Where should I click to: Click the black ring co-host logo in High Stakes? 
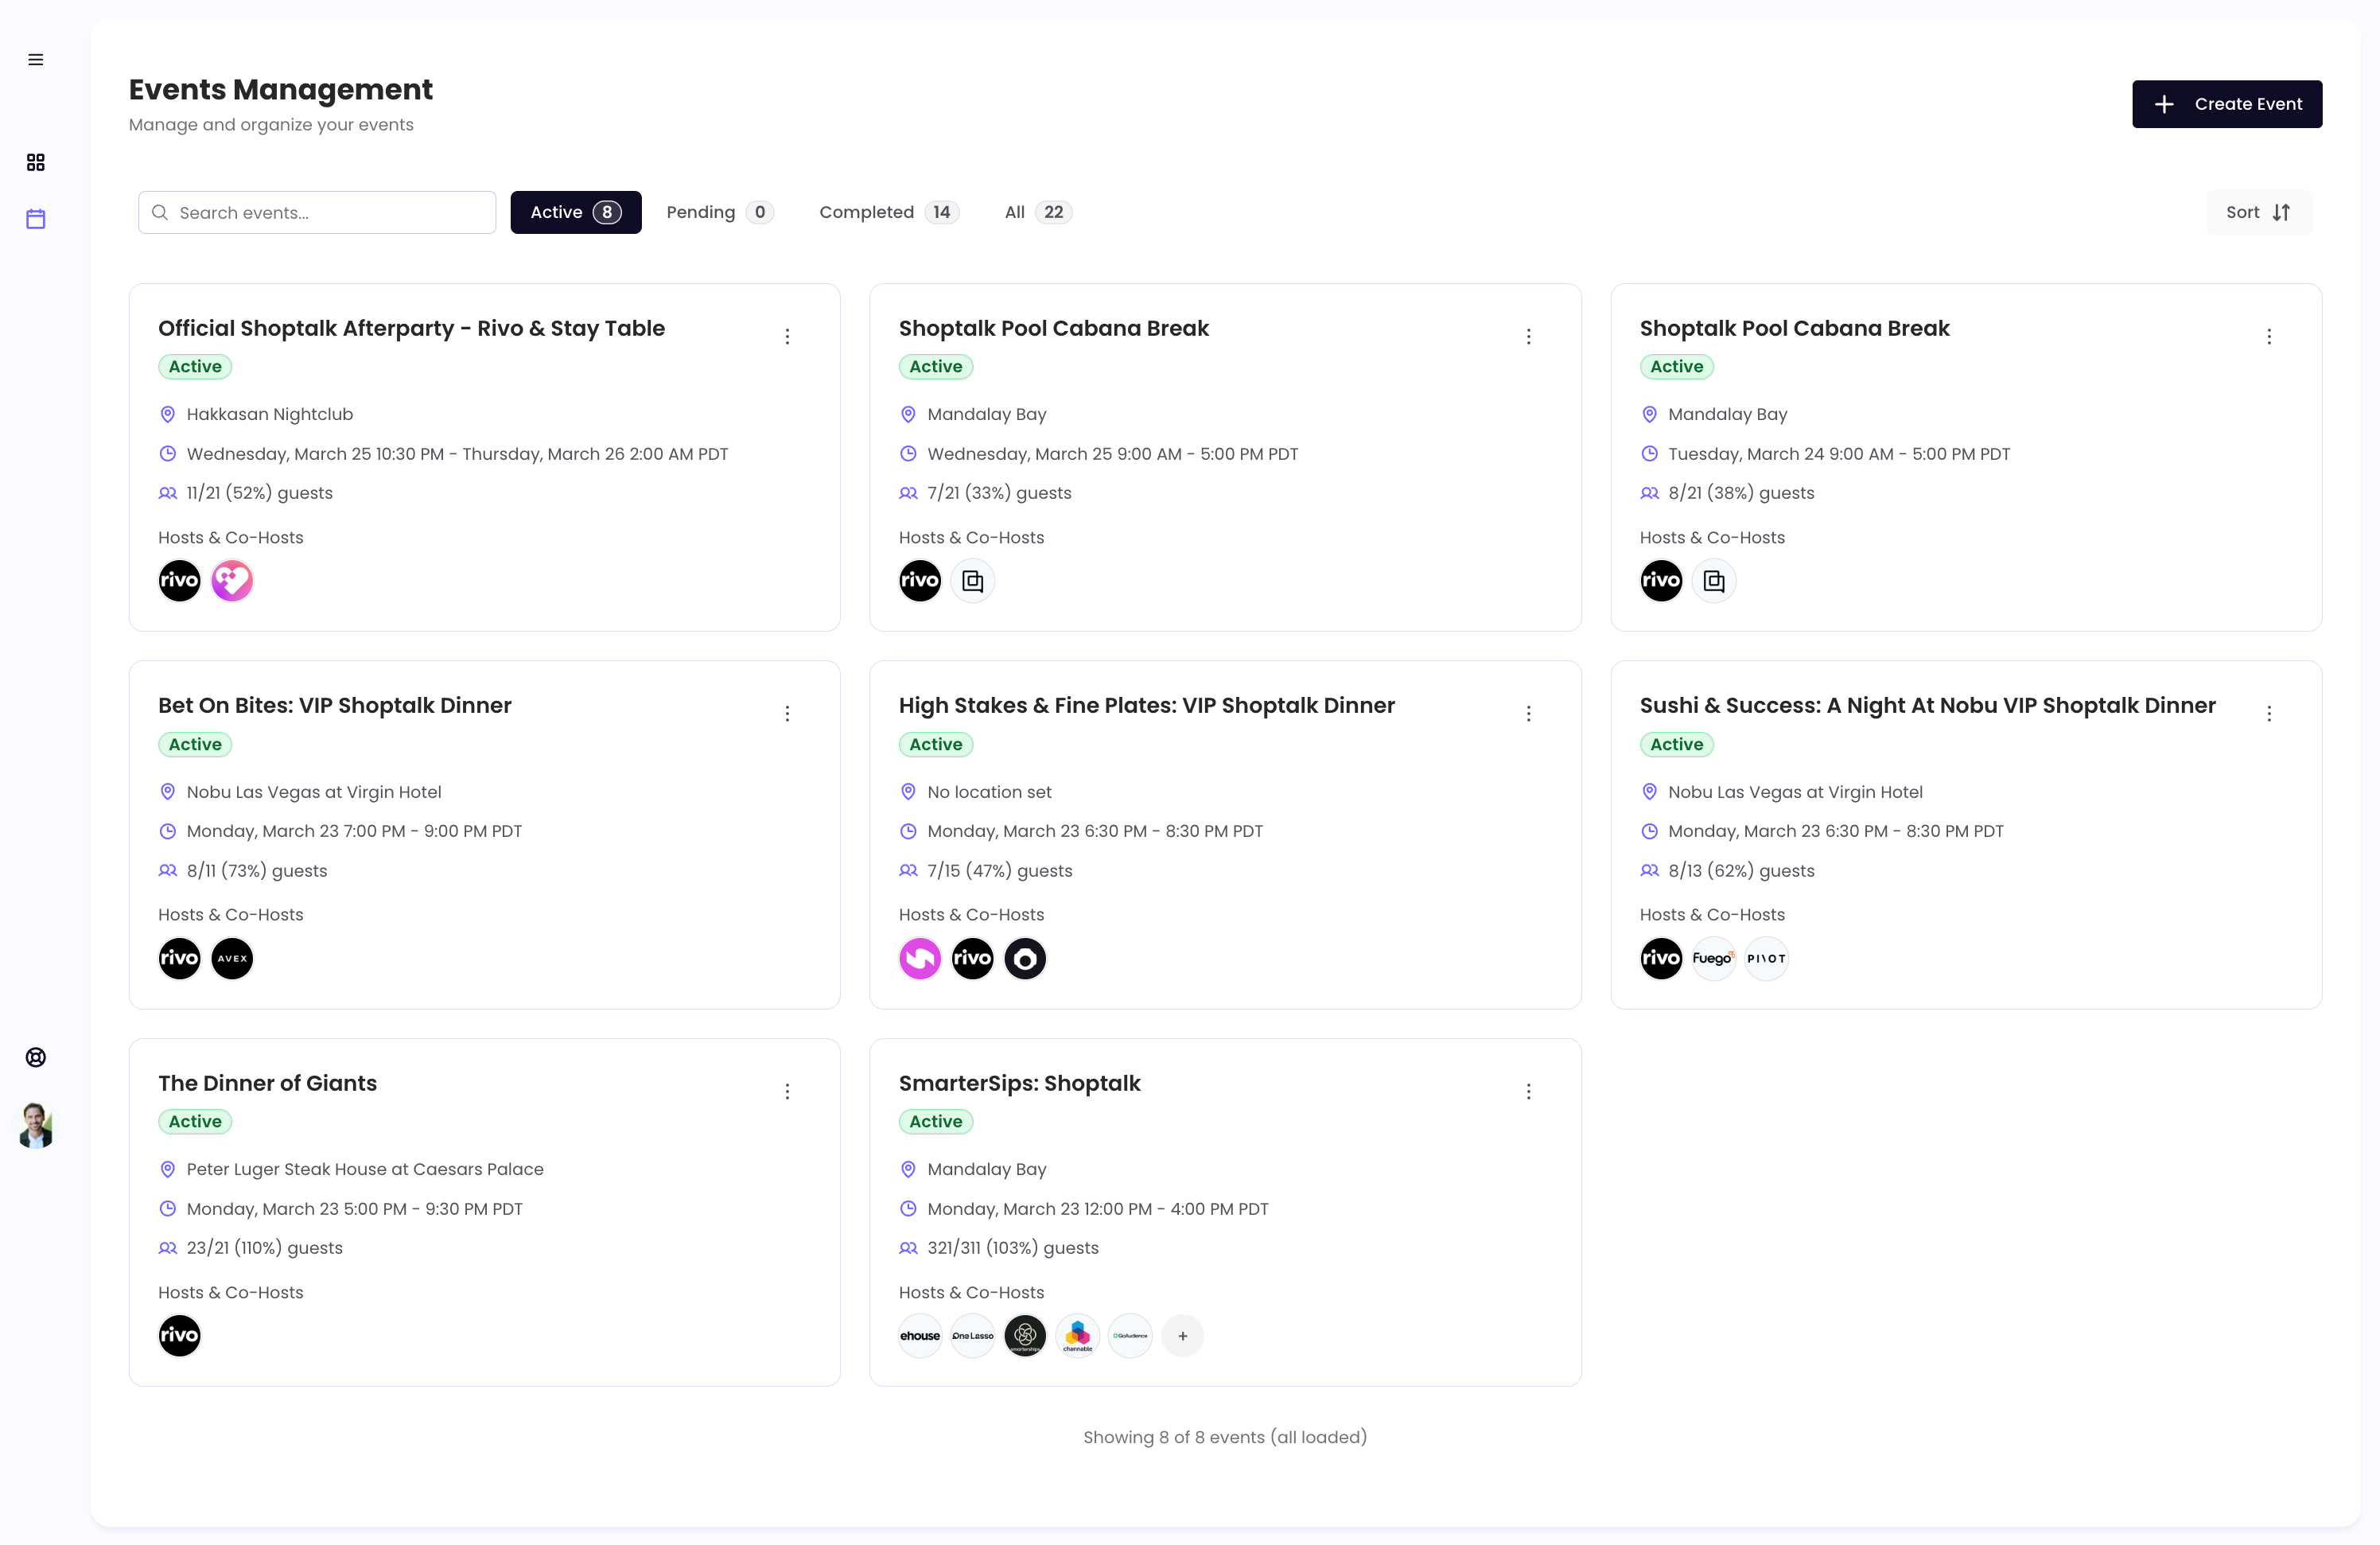tap(1025, 958)
